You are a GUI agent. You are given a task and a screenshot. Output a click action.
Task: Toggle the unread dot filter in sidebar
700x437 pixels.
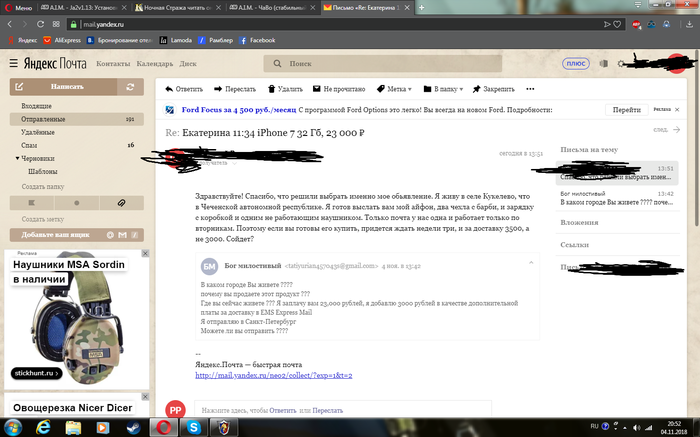(x=77, y=202)
